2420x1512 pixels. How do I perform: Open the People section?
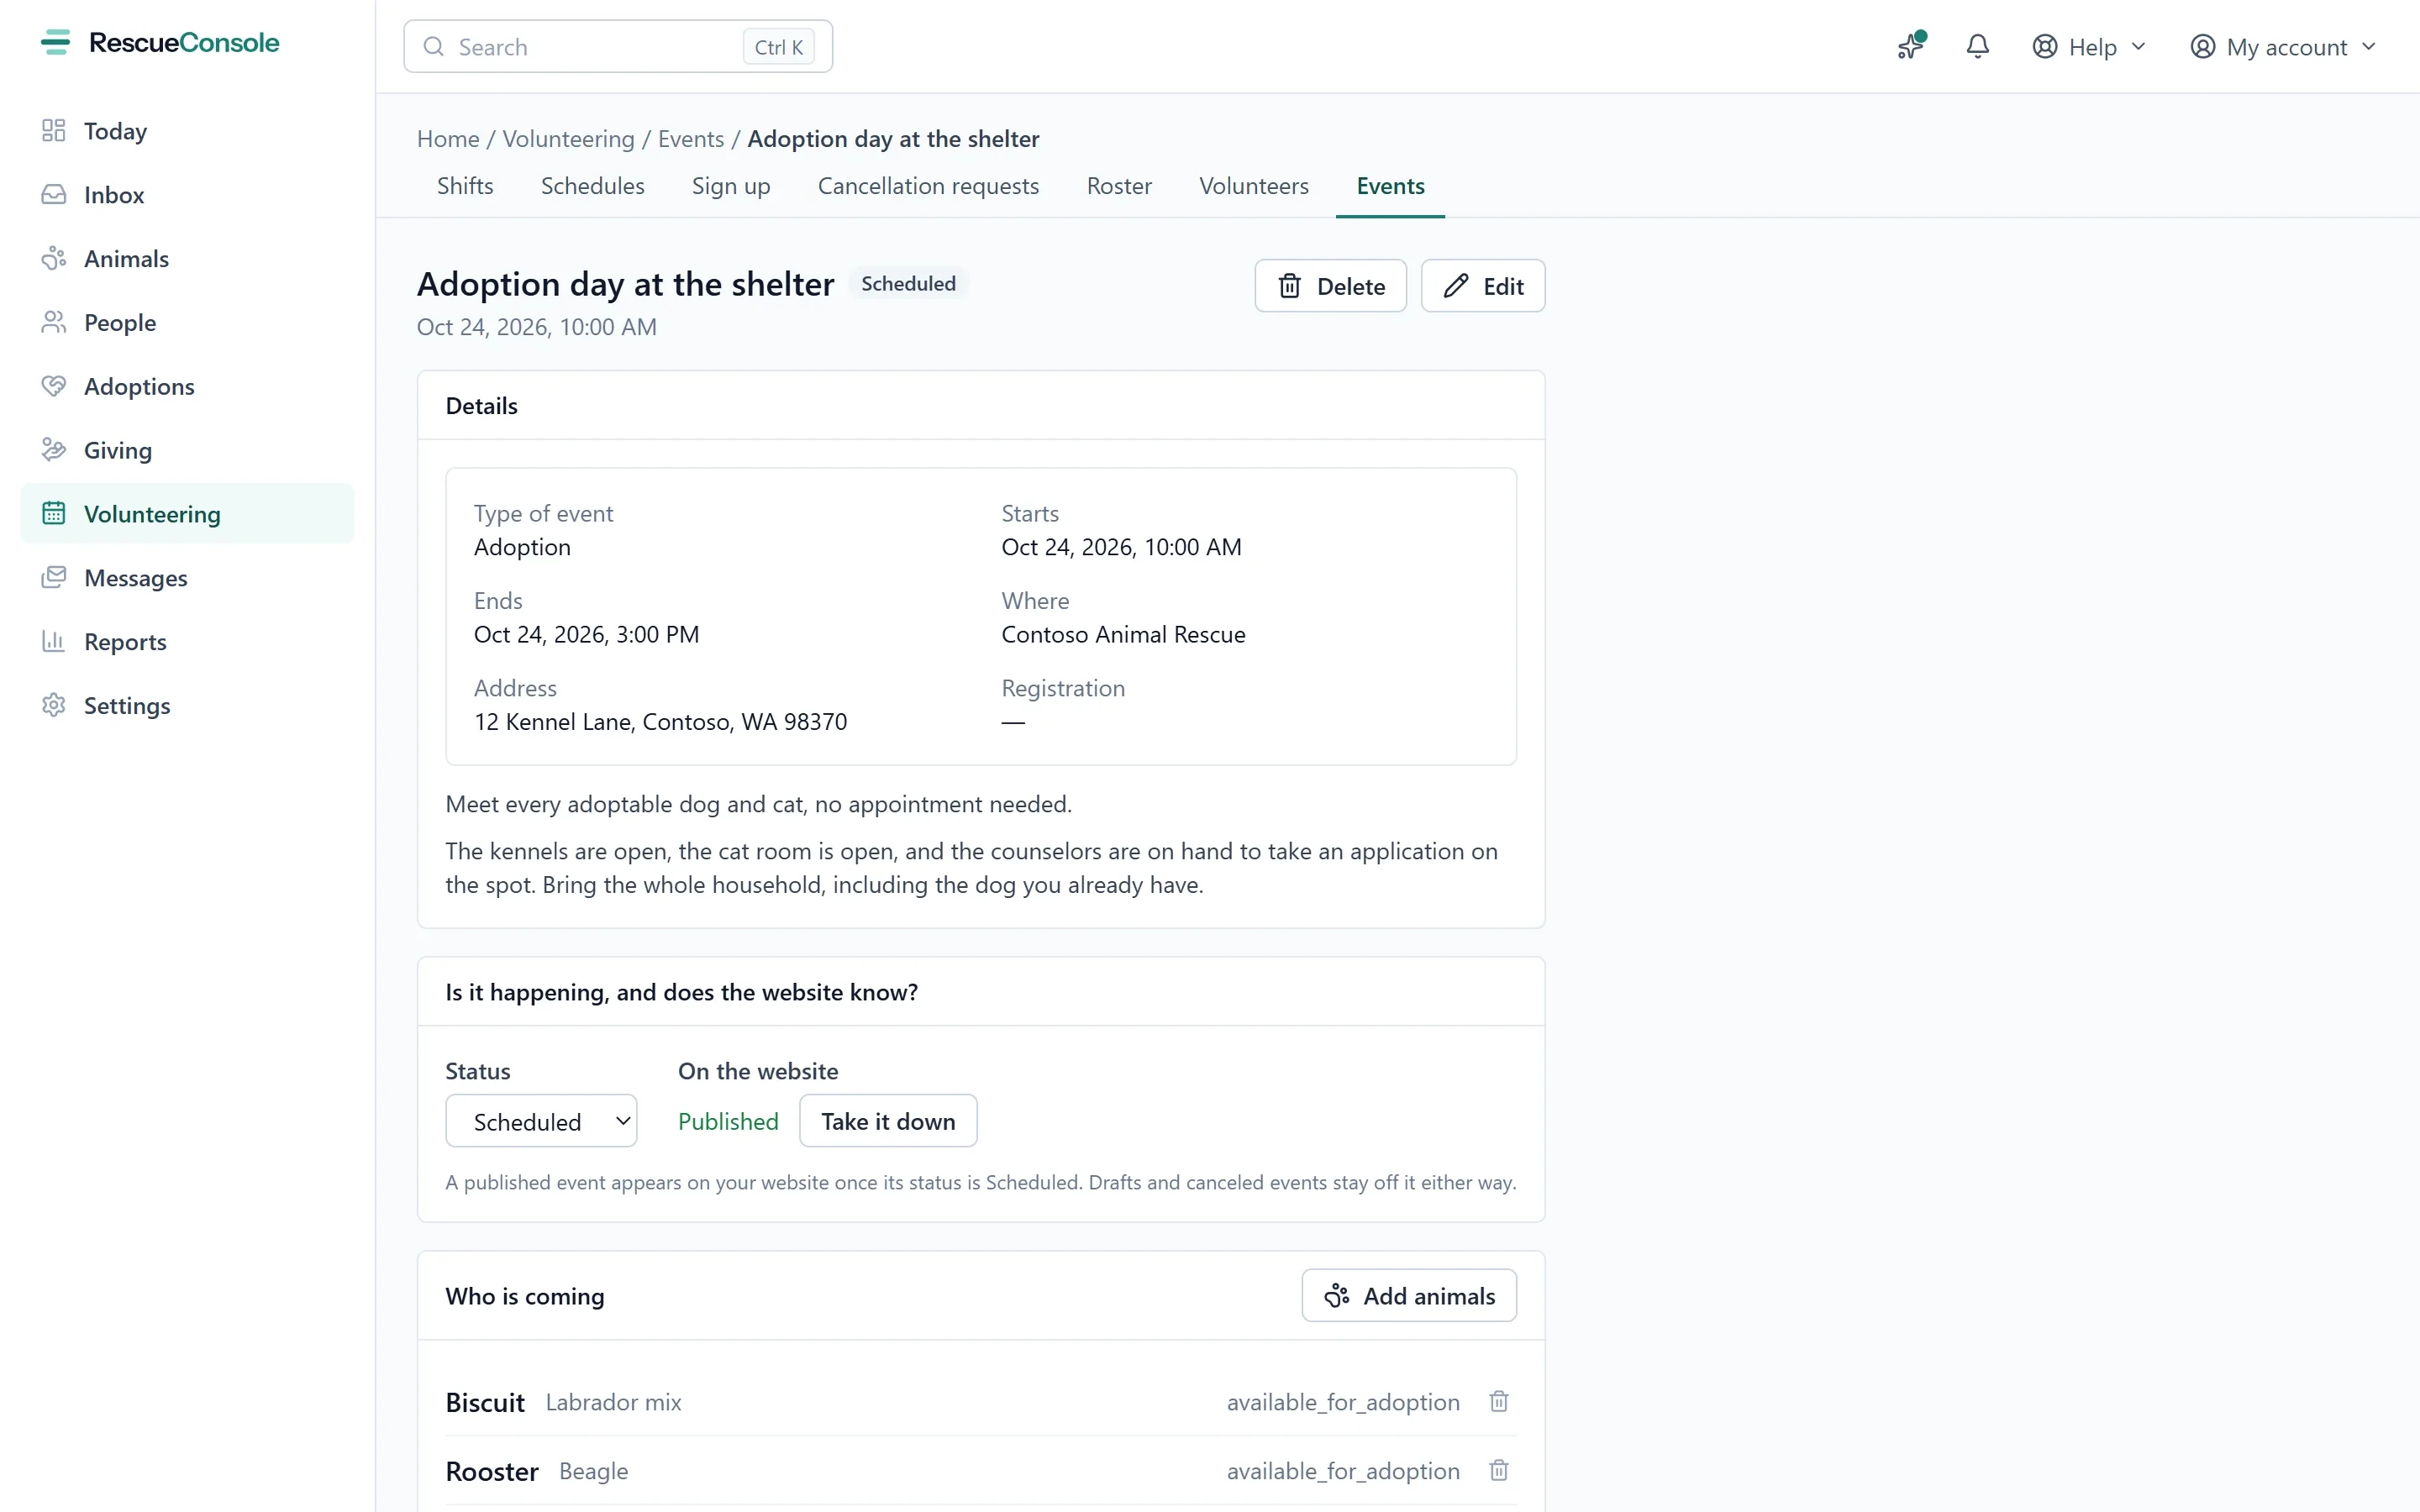coord(187,323)
